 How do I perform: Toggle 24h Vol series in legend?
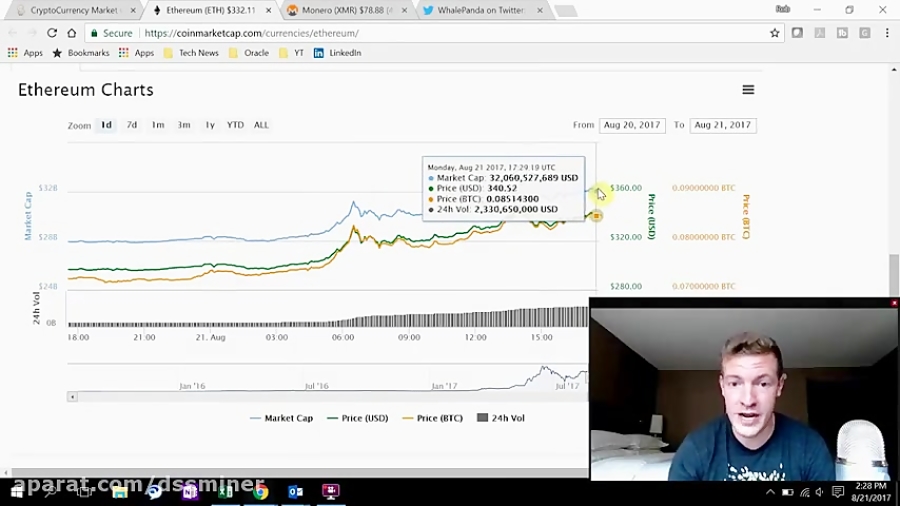pyautogui.click(x=501, y=418)
